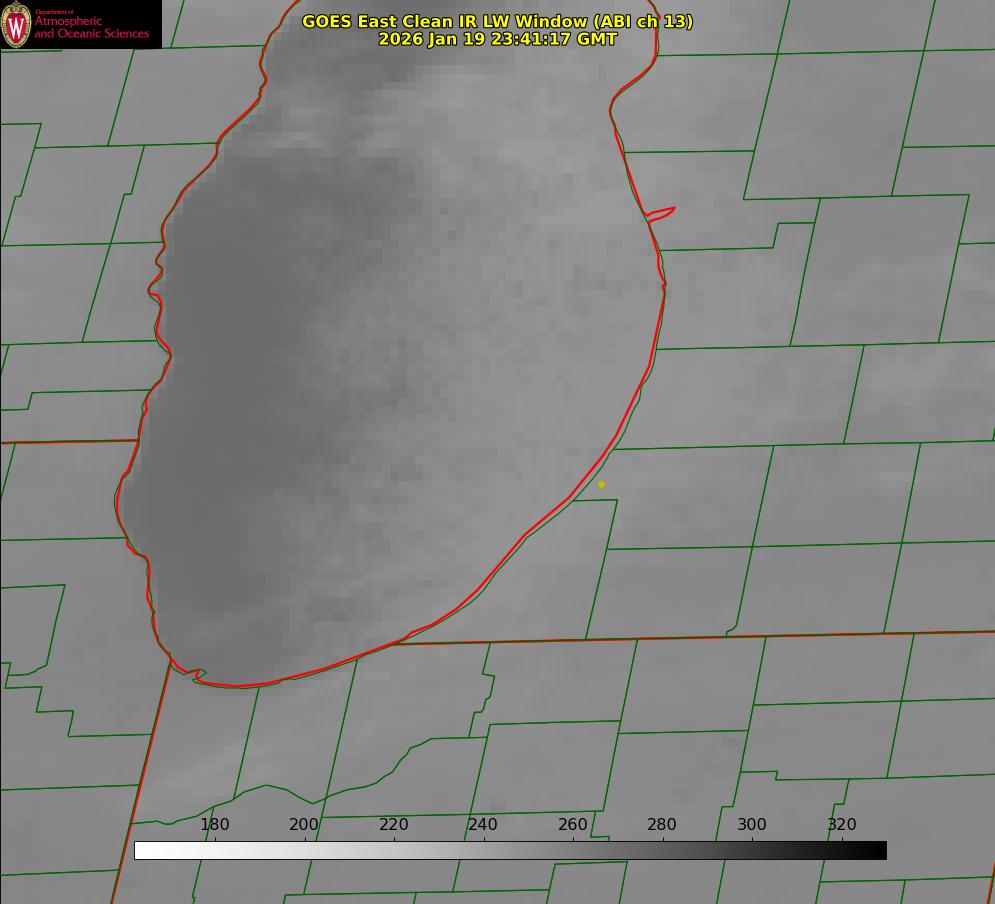This screenshot has height=904, width=995.
Task: Click the grayscale temperature colorbar
Action: (x=510, y=850)
